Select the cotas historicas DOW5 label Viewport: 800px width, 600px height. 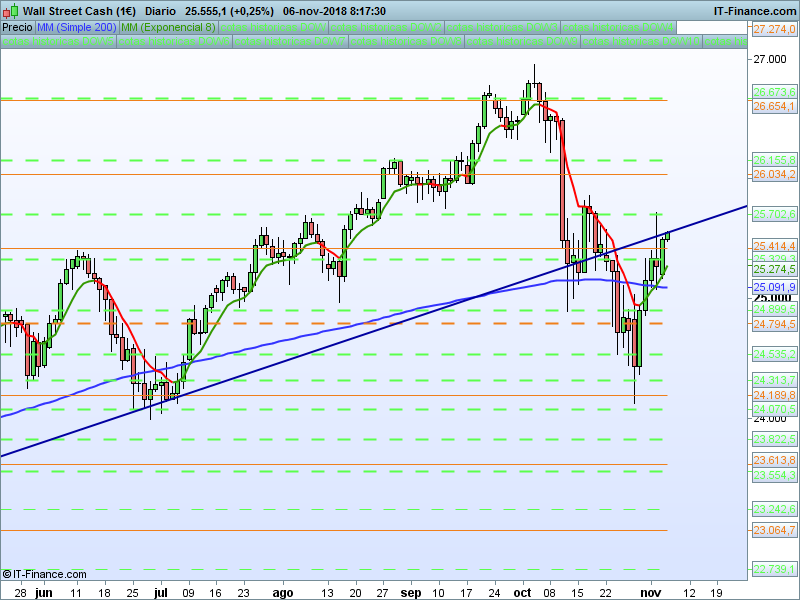click(58, 41)
